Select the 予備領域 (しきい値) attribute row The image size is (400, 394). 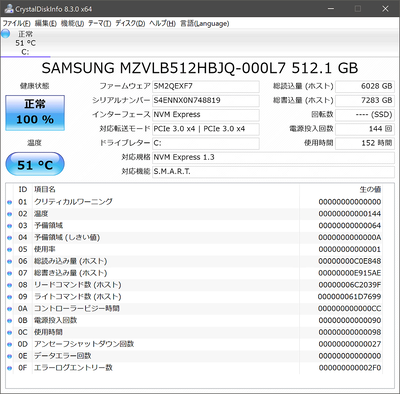(194, 237)
